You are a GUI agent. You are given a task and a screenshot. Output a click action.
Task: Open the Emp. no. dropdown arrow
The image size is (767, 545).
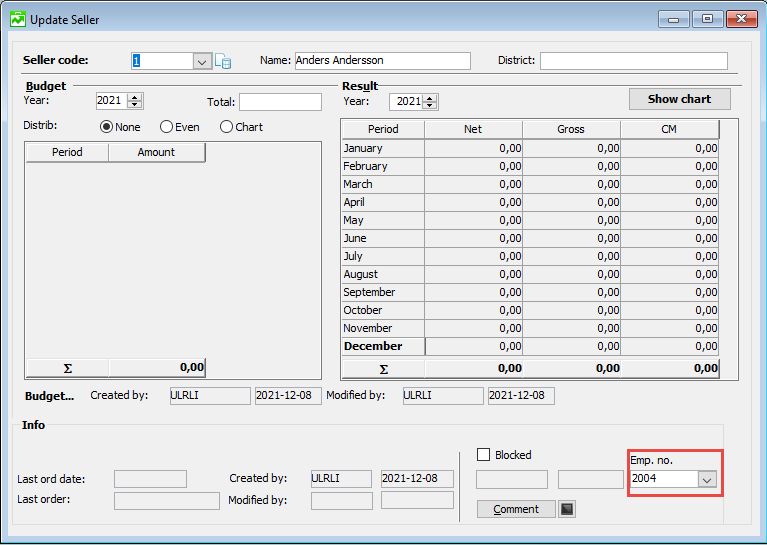pos(707,479)
